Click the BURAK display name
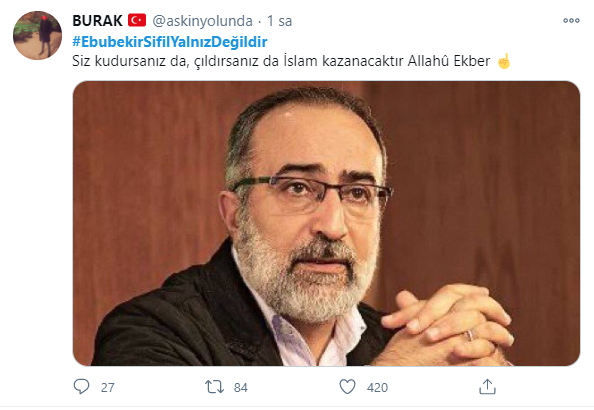 [97, 20]
